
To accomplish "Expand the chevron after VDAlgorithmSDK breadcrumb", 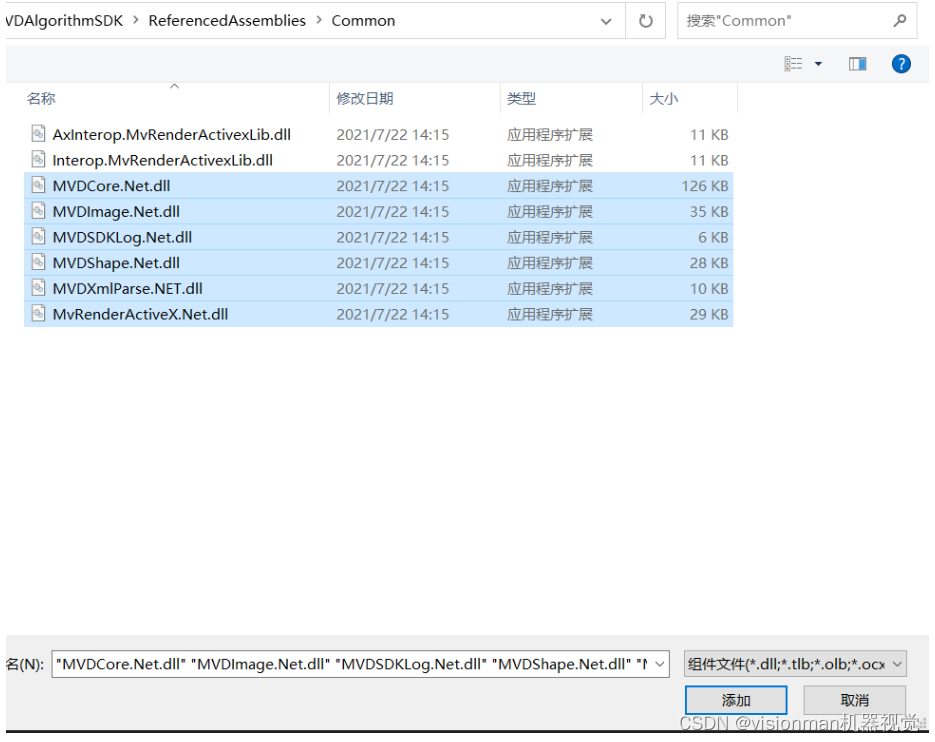I will [x=136, y=21].
